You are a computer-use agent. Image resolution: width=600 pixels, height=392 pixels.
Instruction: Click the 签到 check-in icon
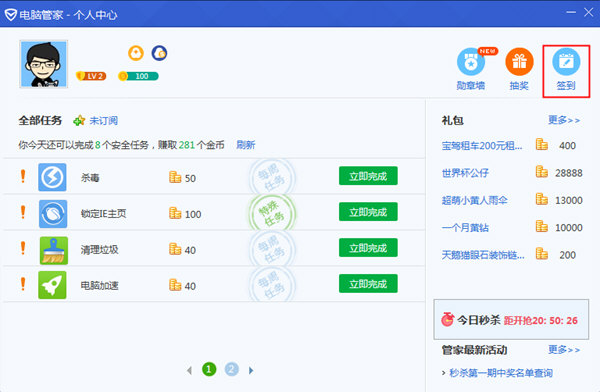(x=566, y=62)
